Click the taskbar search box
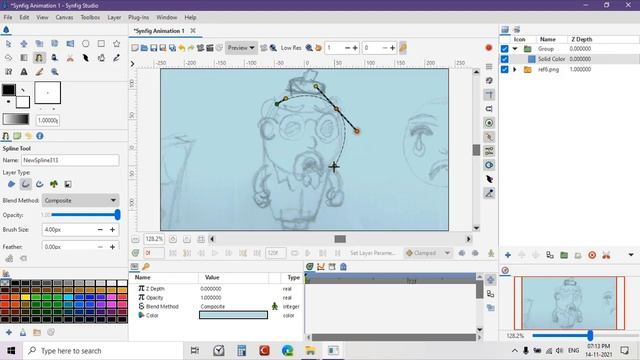Viewport: 640px width, 360px height. (103, 351)
